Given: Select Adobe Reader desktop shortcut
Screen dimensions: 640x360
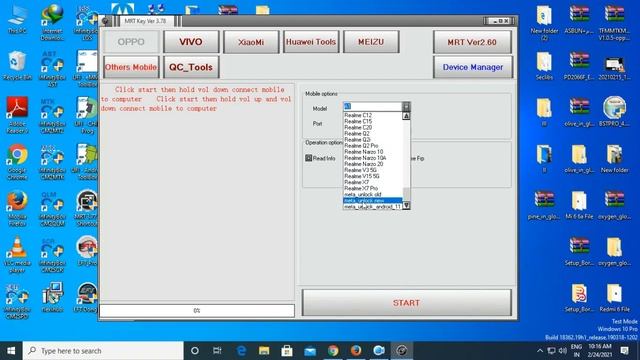Looking at the screenshot, I should pos(17,115).
